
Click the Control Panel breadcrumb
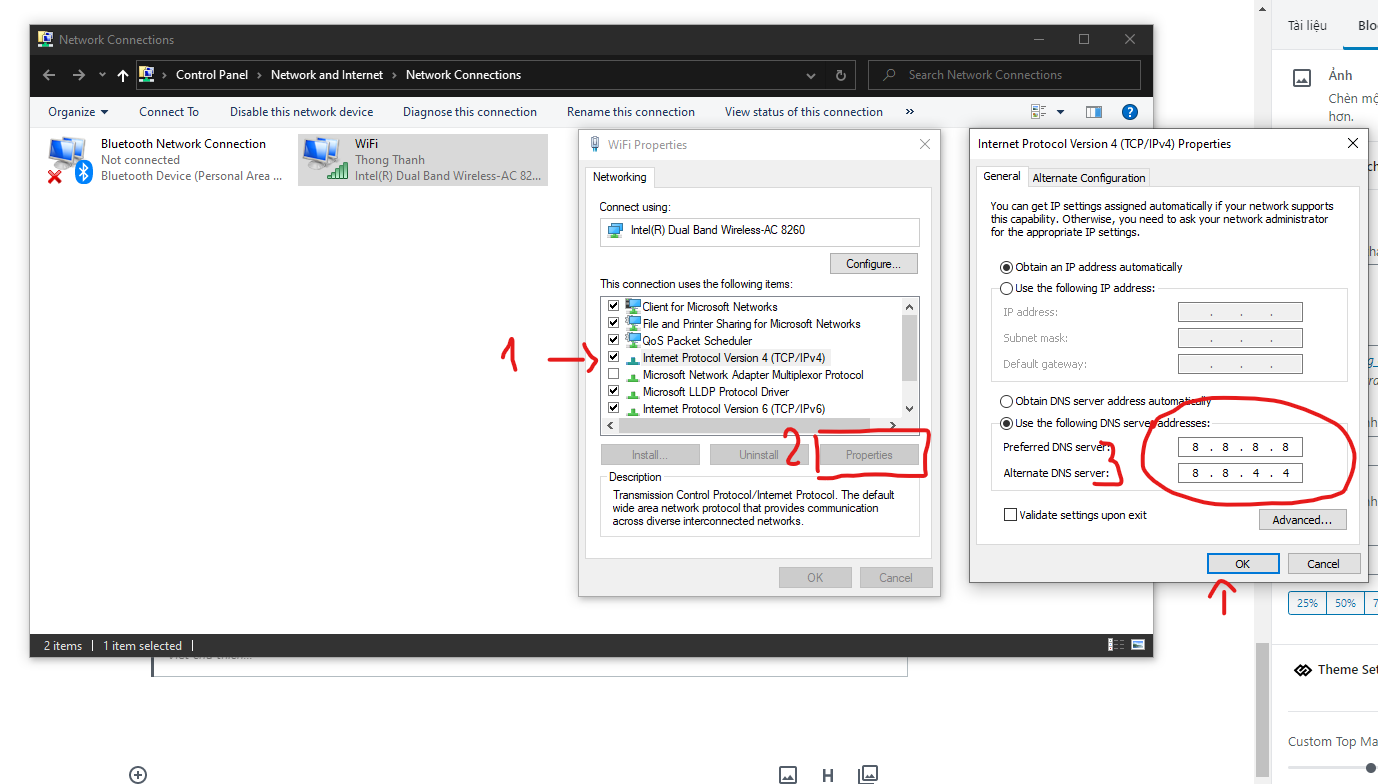coord(212,75)
